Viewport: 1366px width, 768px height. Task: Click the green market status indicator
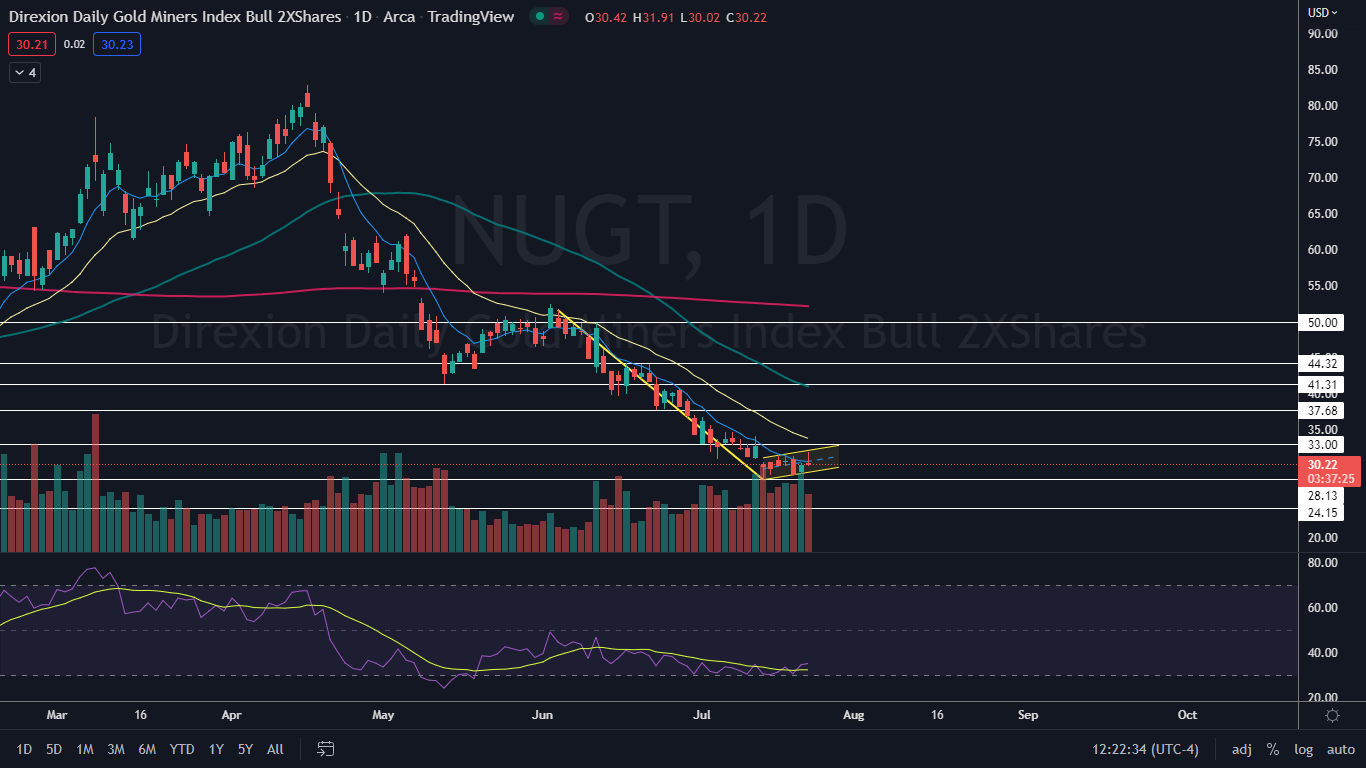click(539, 17)
